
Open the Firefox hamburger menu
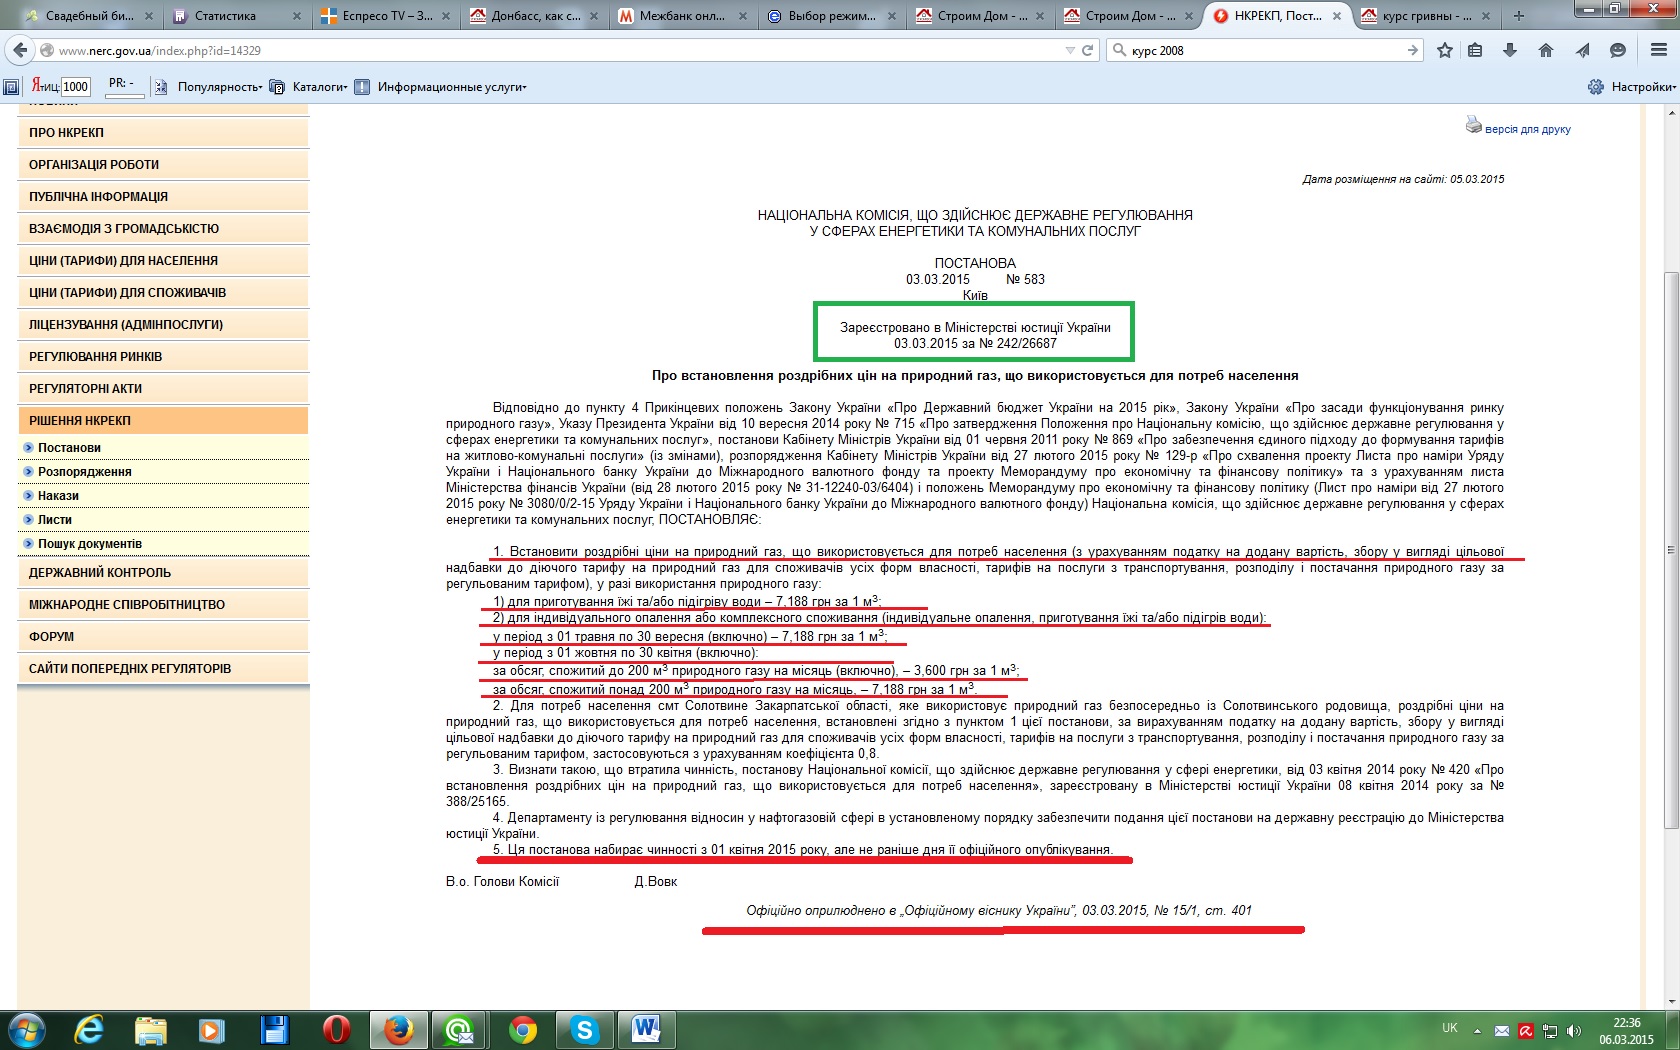point(1659,50)
